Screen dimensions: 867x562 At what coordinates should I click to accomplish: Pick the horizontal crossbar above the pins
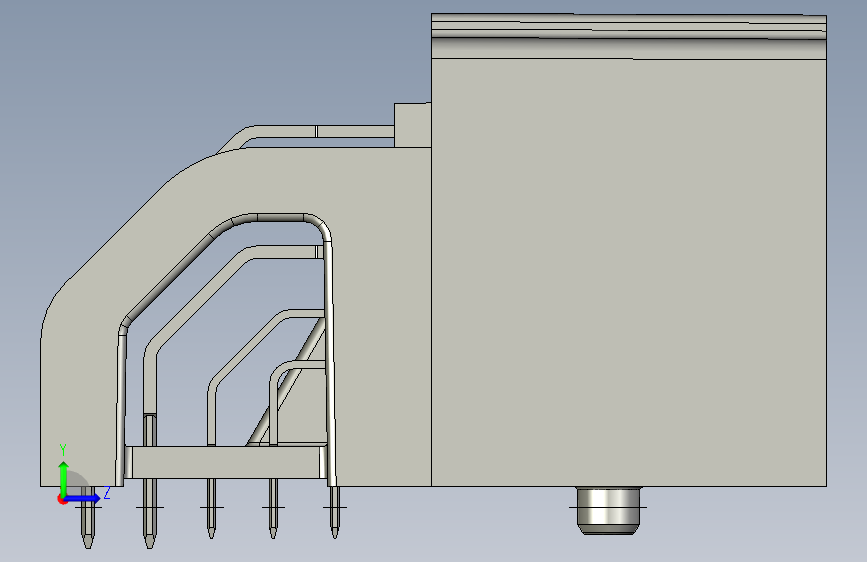pos(226,462)
